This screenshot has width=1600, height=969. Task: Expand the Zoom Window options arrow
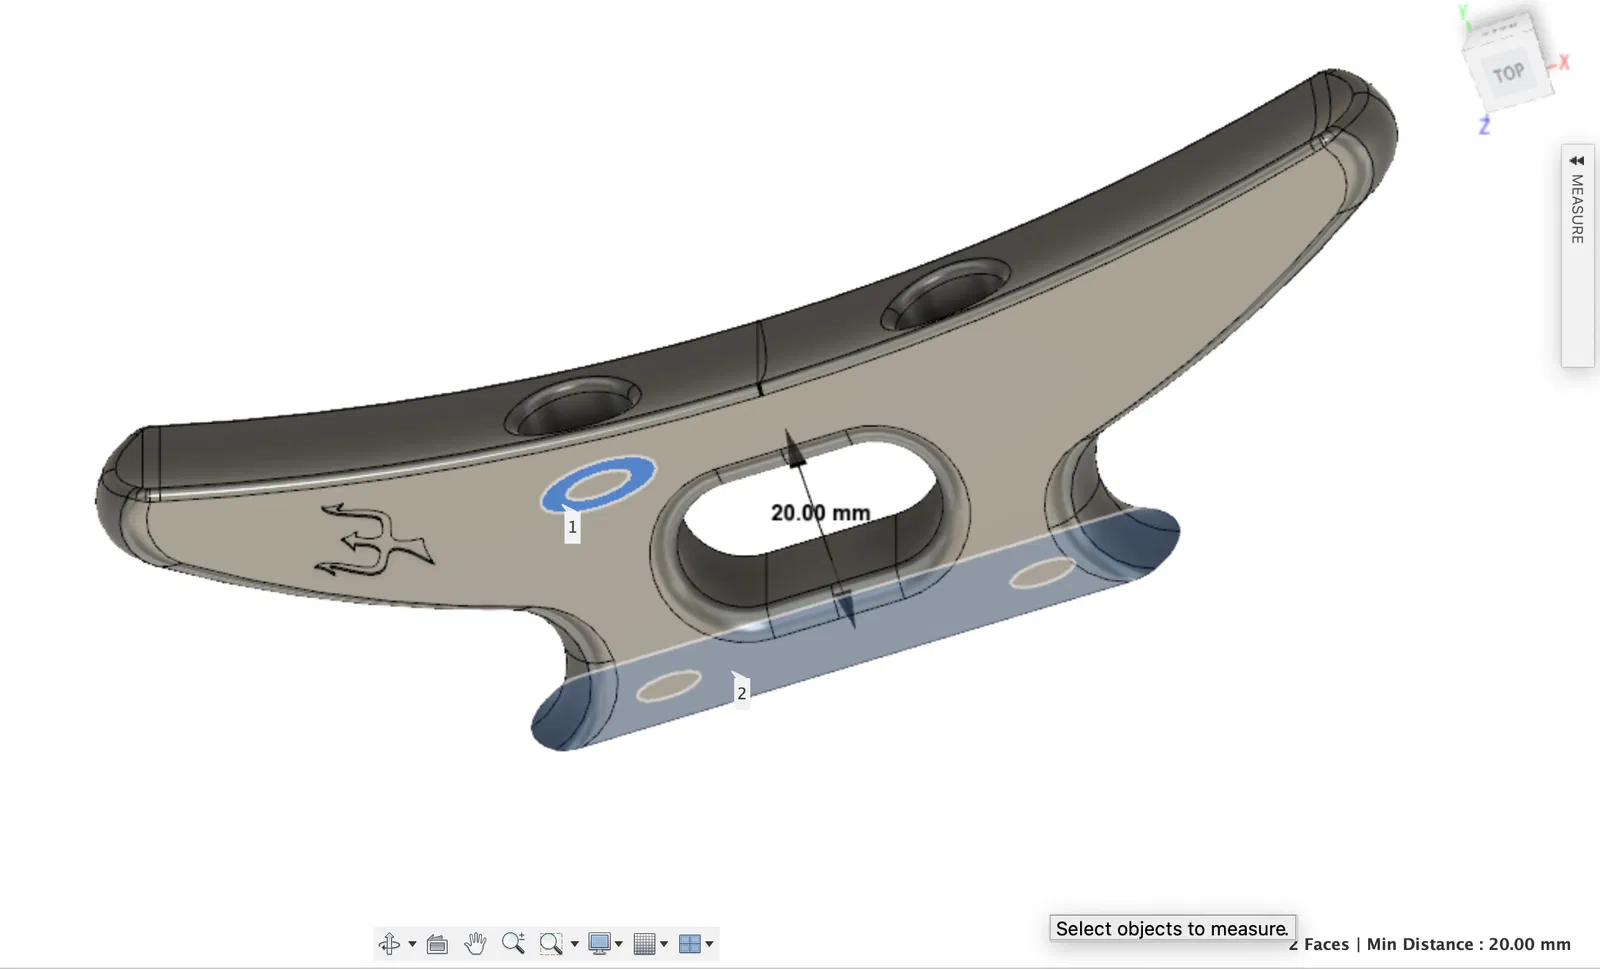pos(574,943)
